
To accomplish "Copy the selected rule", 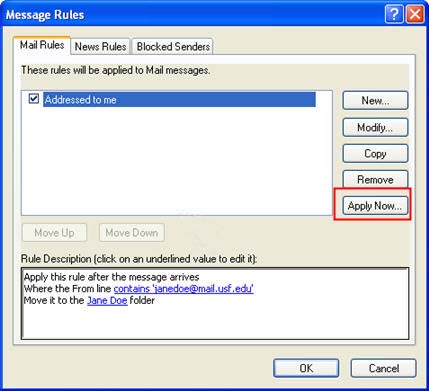I will pyautogui.click(x=375, y=153).
